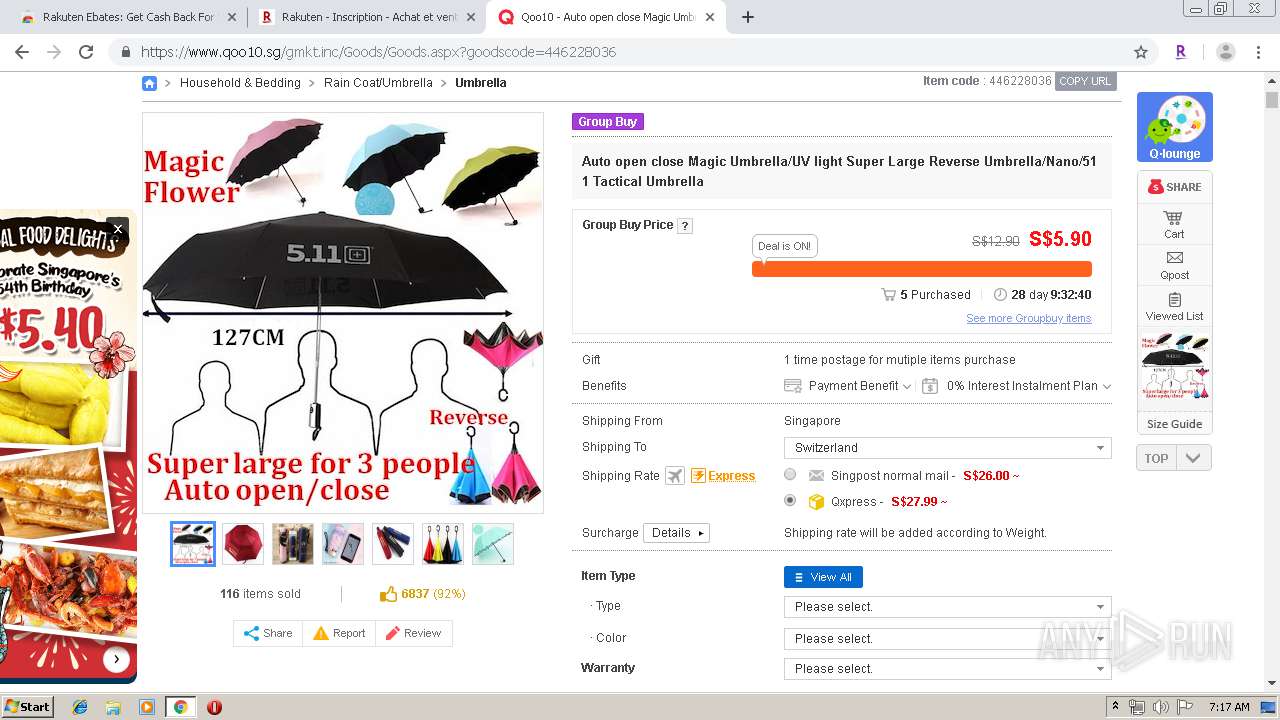Screen dimensions: 1280x720
Task: Click the Group Buy Price help question mark
Action: point(685,226)
